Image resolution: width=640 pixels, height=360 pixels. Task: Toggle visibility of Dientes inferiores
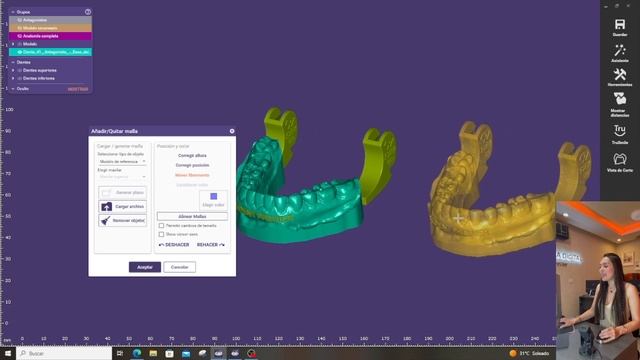19,78
